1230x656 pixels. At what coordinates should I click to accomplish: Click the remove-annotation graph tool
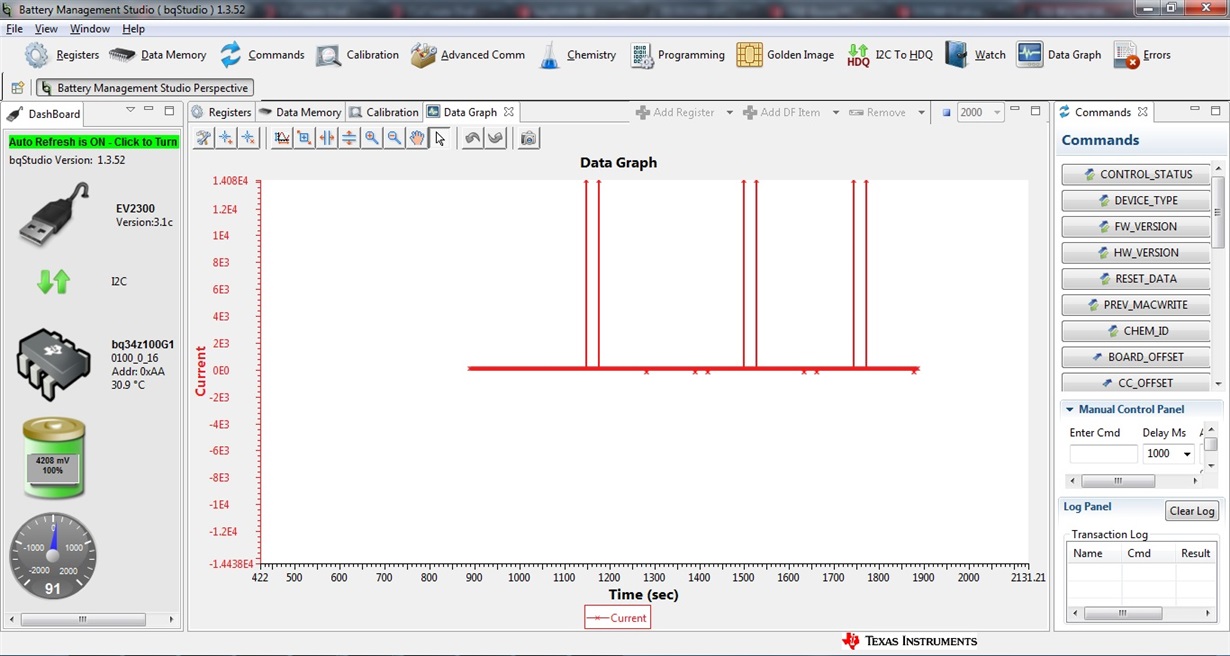tap(248, 138)
